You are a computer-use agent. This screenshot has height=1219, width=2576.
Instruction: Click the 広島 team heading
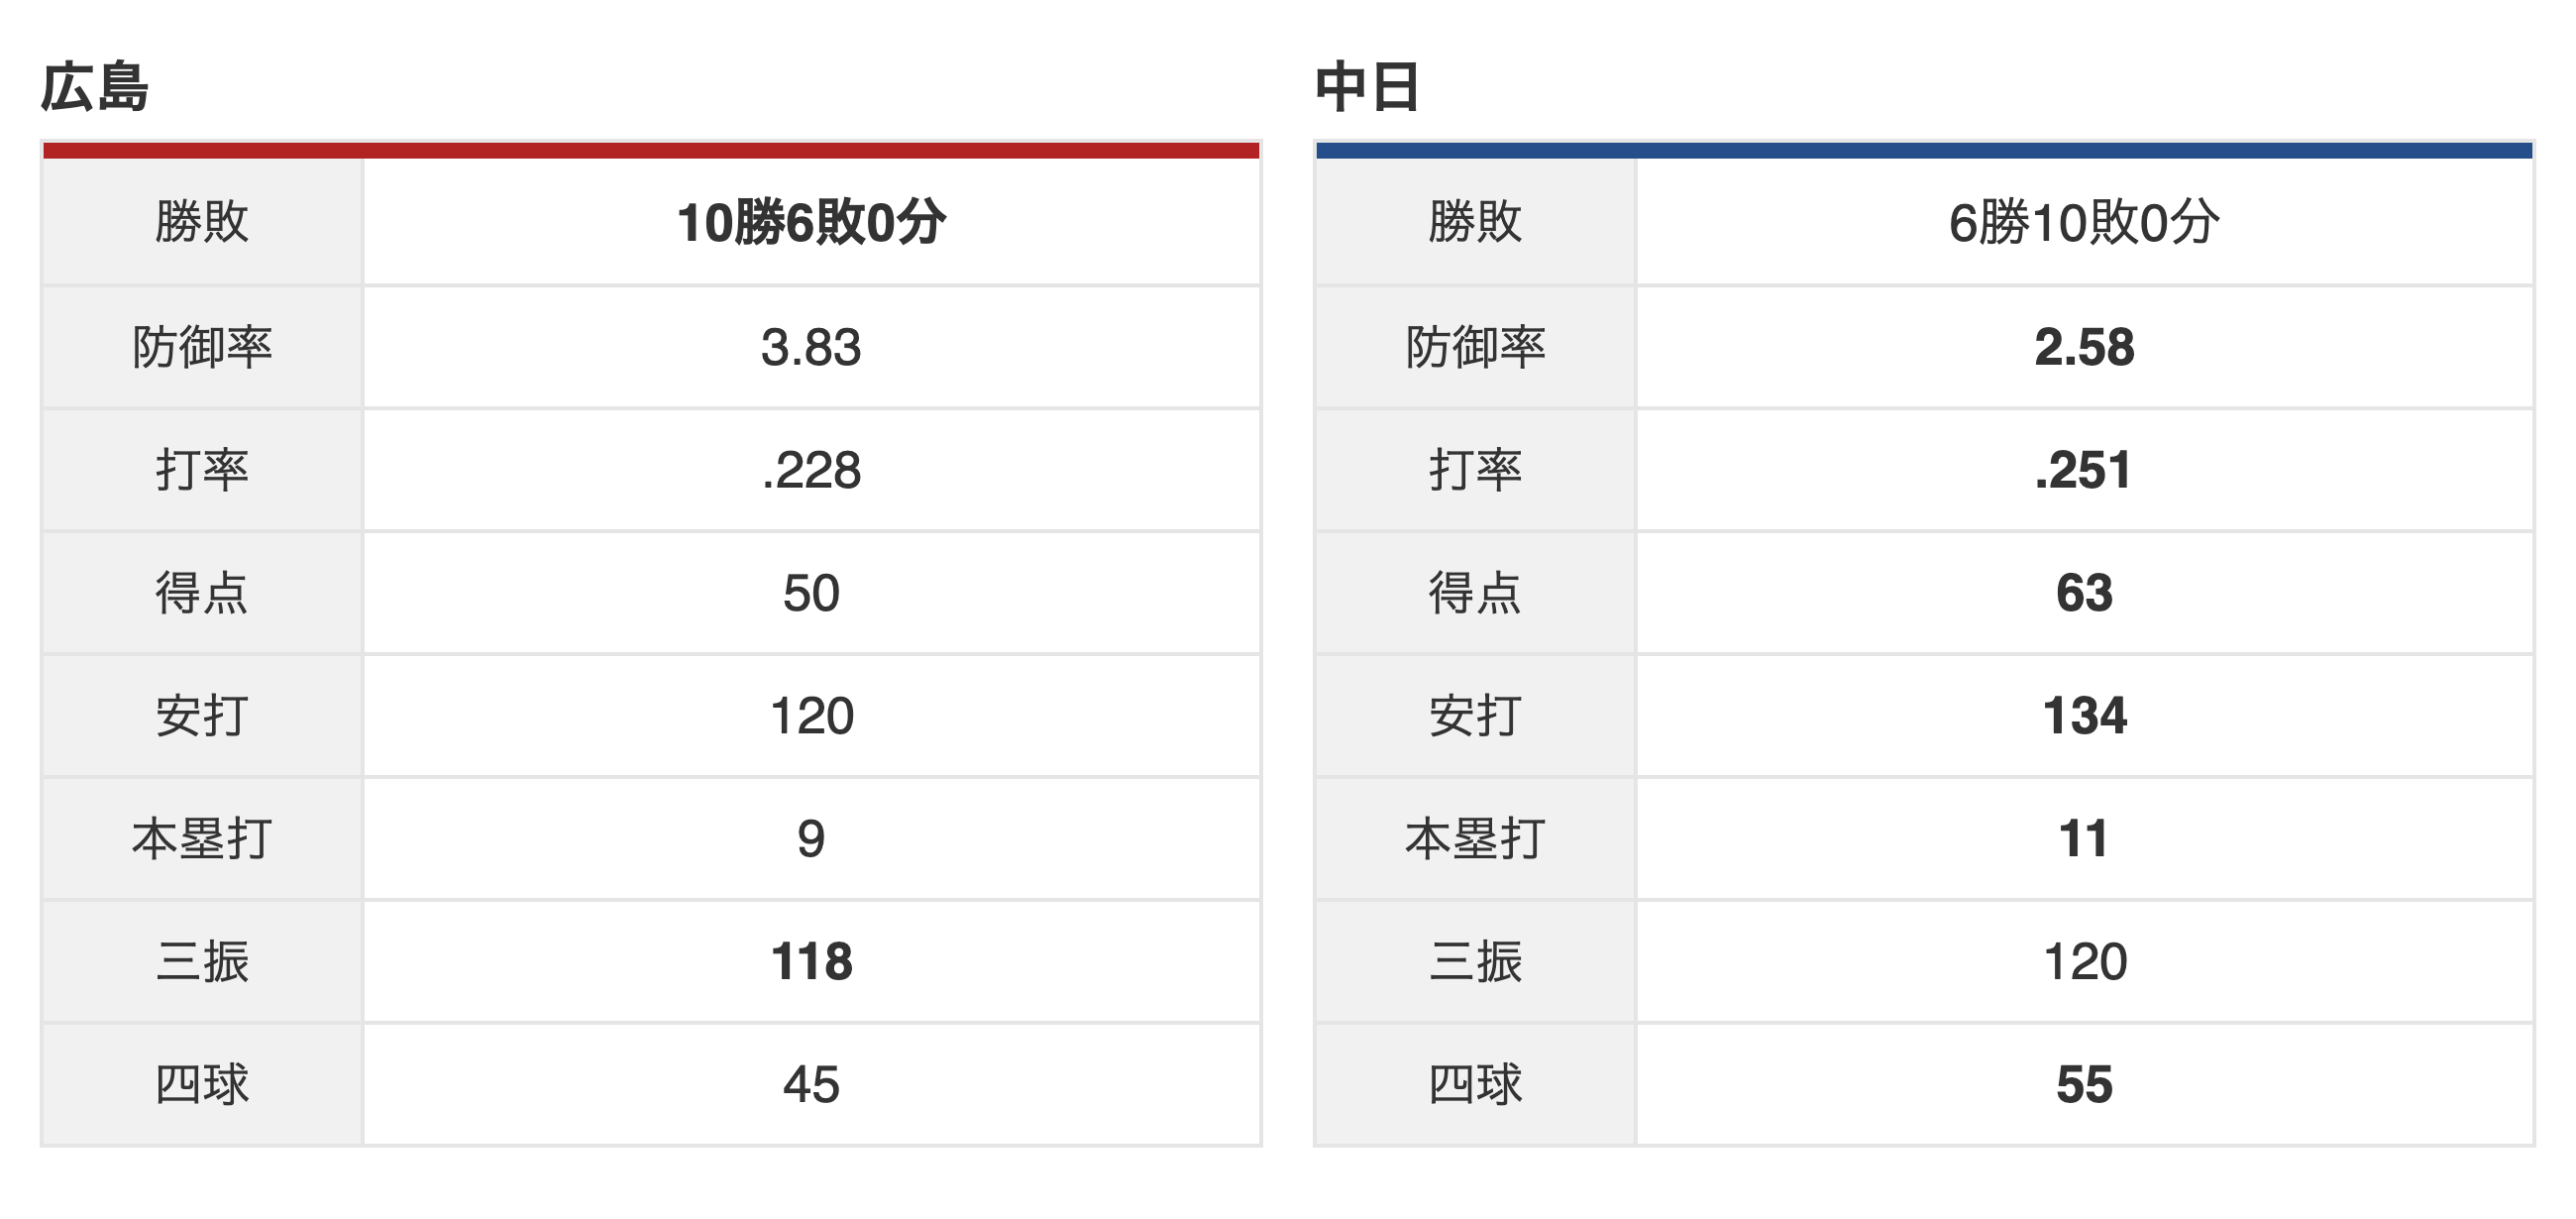point(95,87)
